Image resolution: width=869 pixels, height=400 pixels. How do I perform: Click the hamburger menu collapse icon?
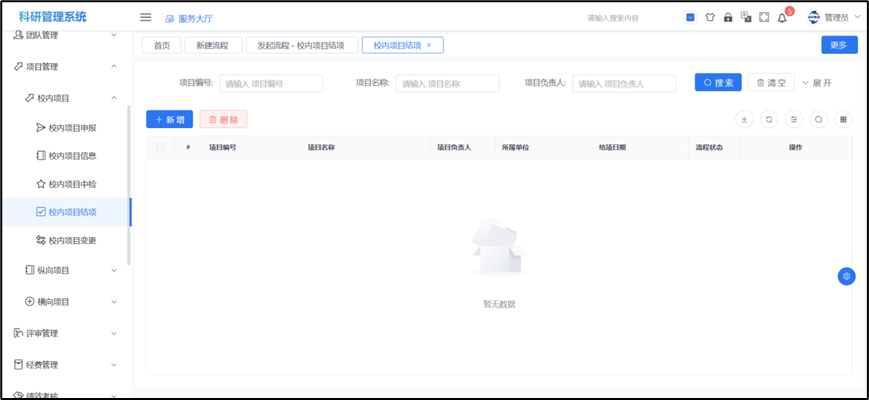point(146,17)
